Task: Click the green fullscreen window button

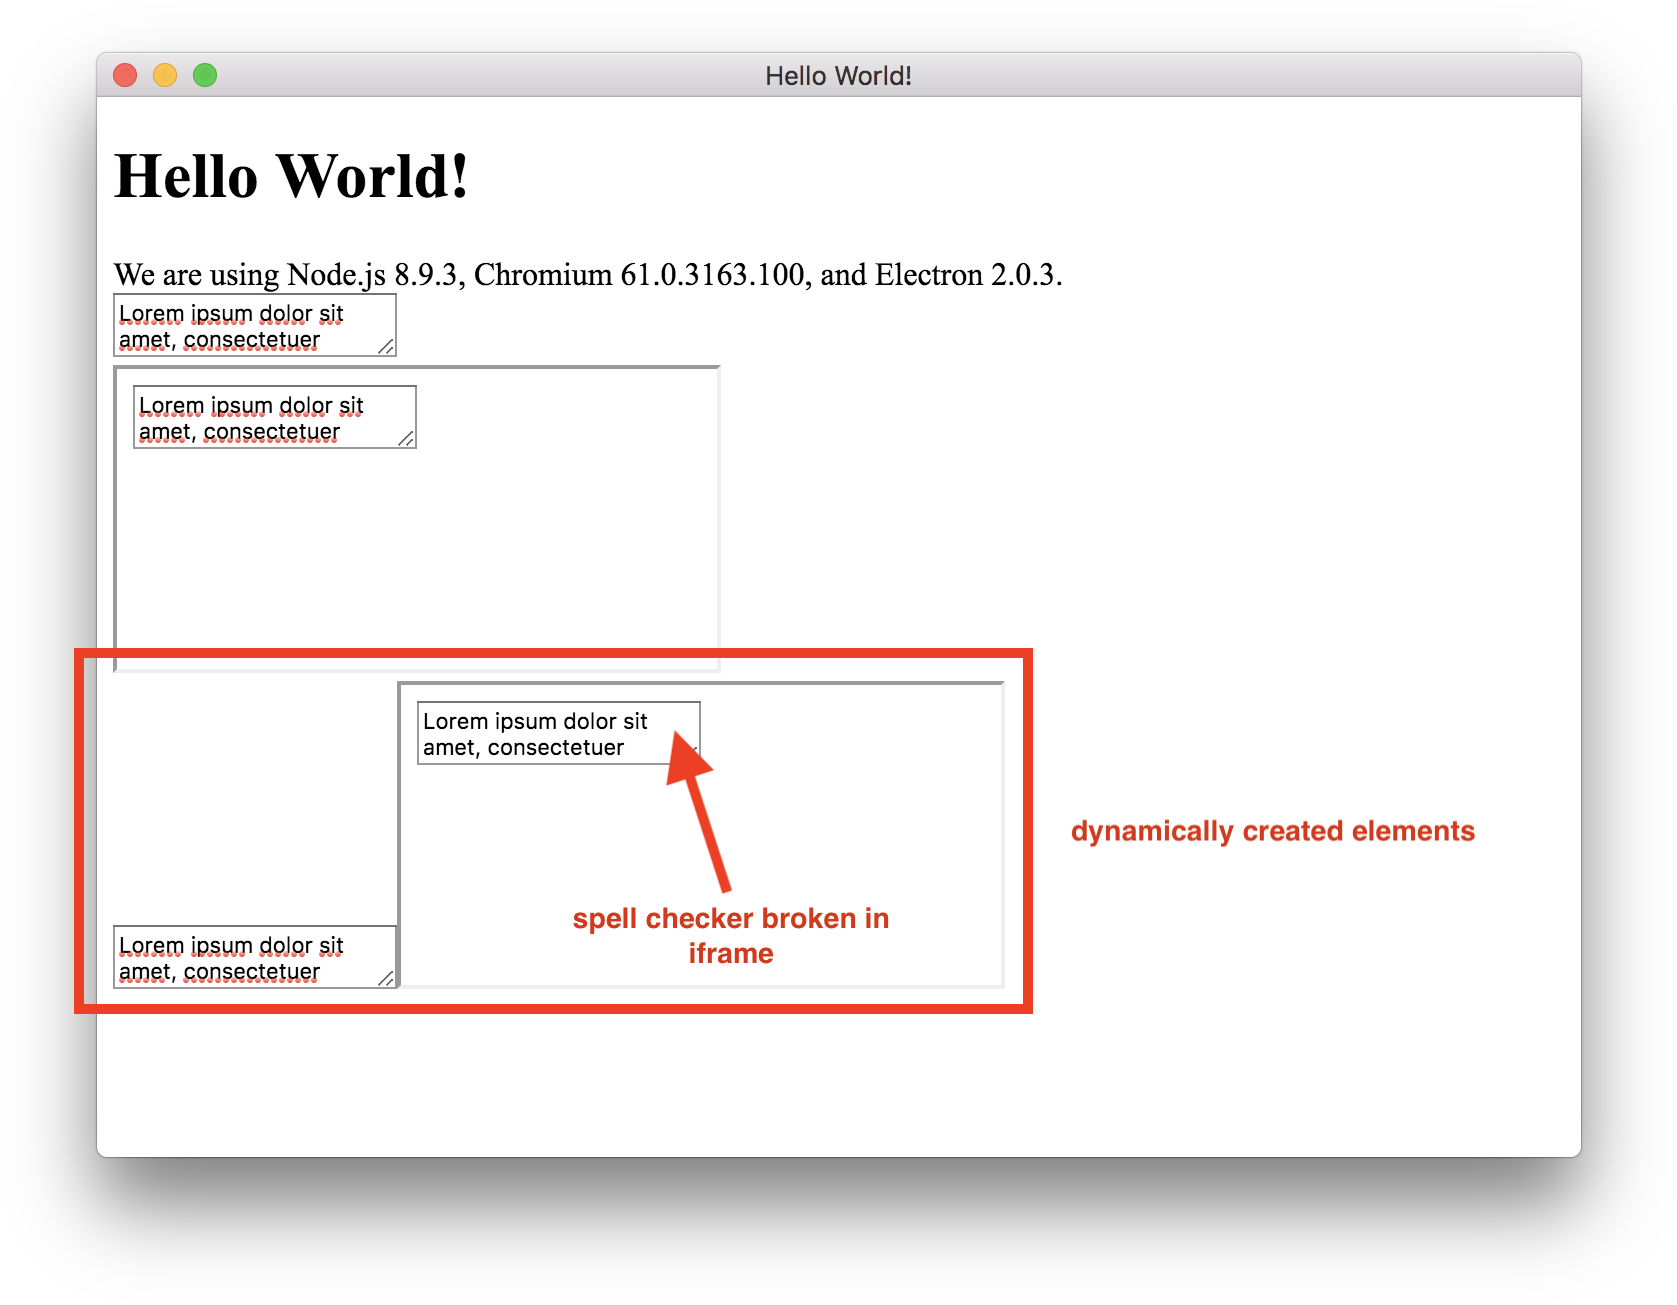Action: [205, 75]
